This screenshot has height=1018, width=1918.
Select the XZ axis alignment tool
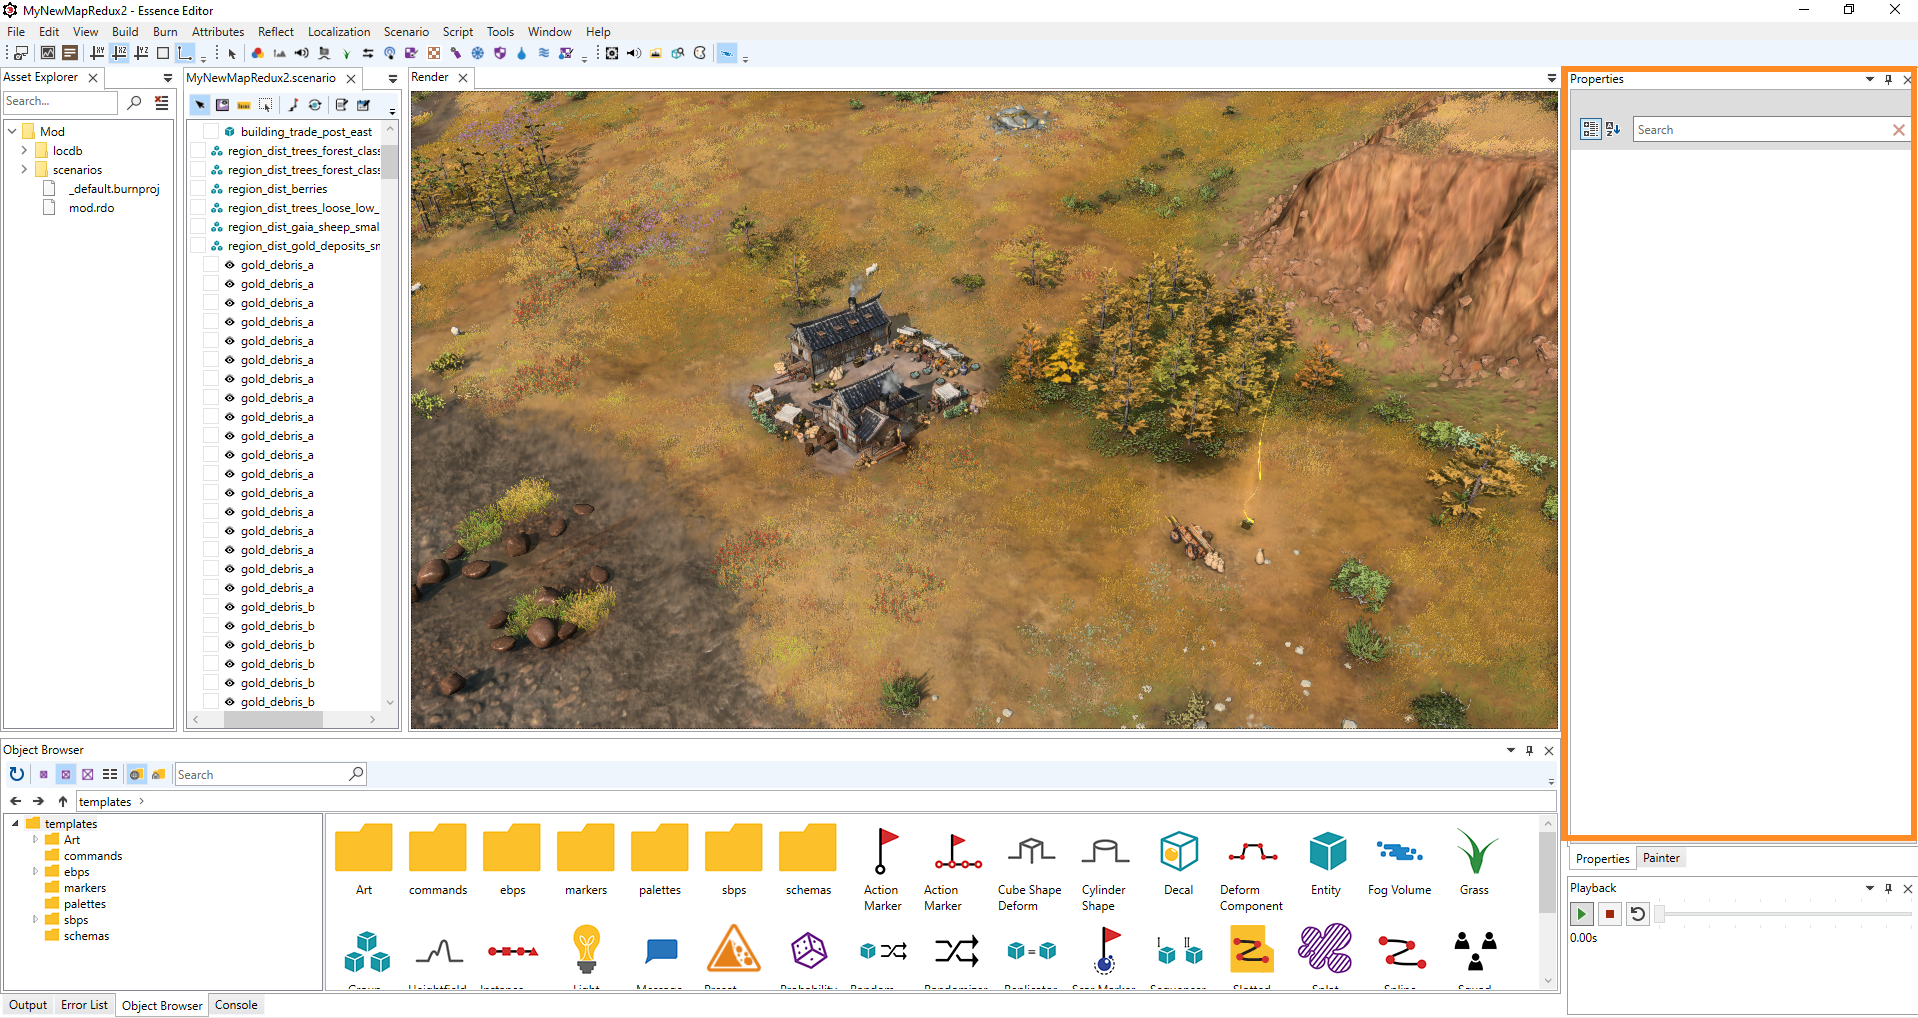pos(119,53)
